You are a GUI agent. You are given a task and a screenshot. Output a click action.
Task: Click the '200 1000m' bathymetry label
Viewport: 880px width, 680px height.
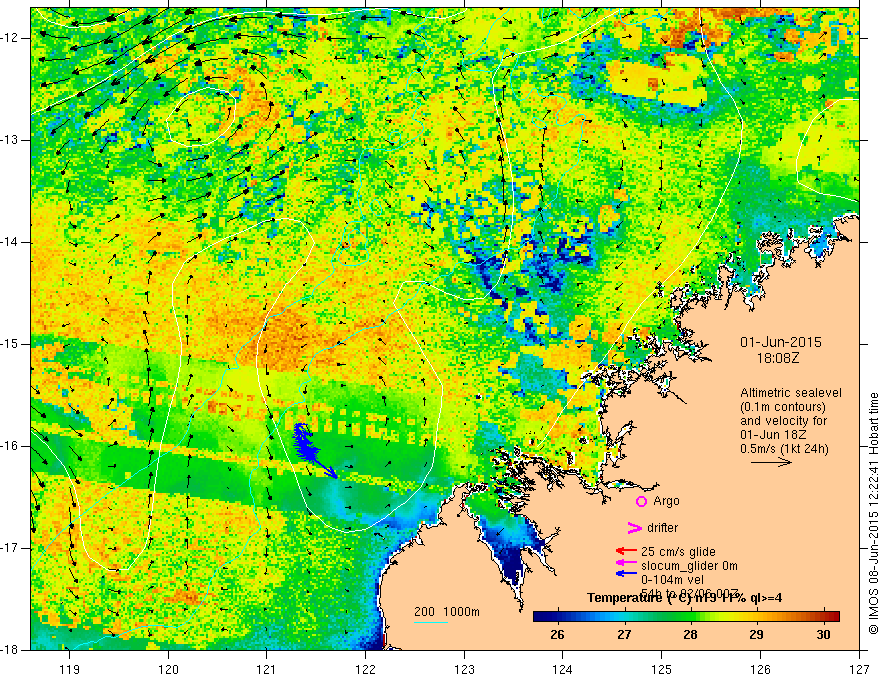(x=447, y=612)
